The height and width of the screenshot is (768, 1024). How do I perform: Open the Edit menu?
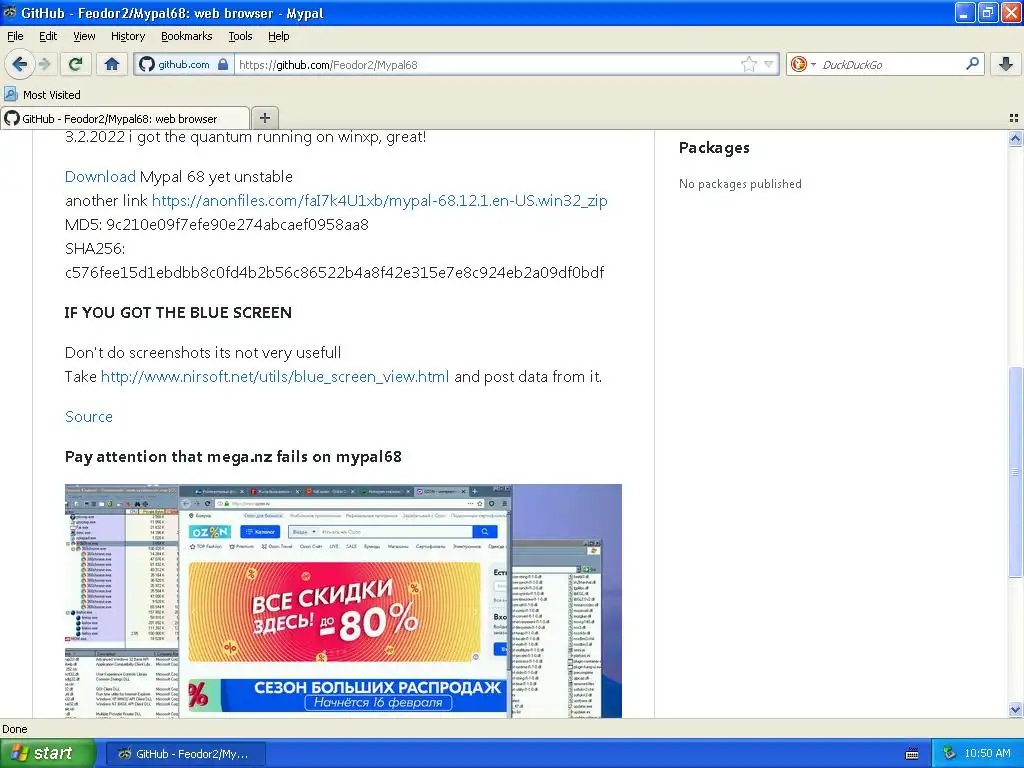point(48,36)
